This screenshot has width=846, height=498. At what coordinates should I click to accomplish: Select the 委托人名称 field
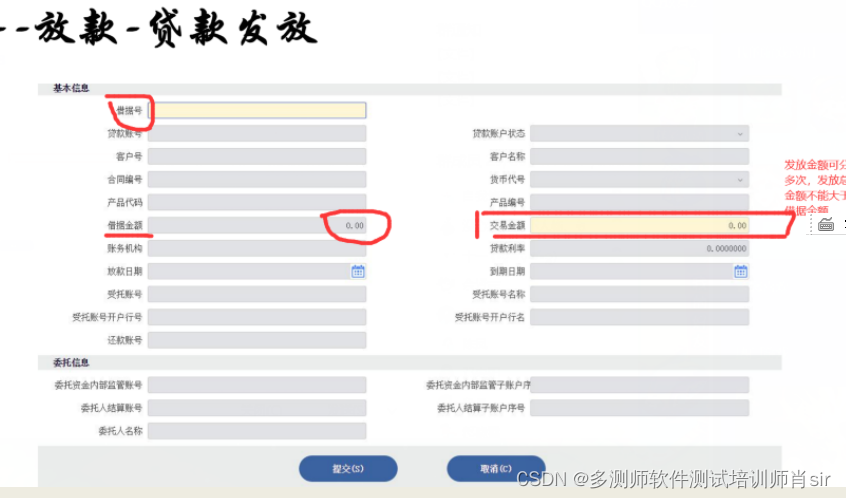[257, 431]
